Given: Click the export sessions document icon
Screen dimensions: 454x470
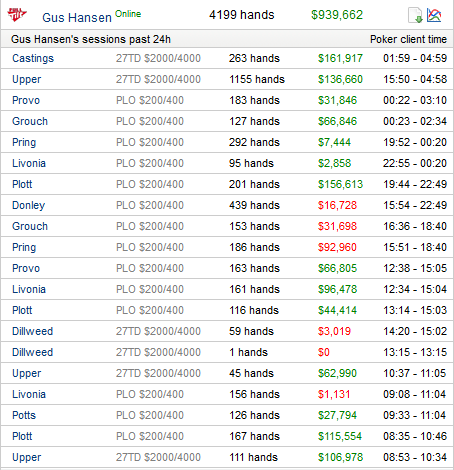Looking at the screenshot, I should point(415,15).
